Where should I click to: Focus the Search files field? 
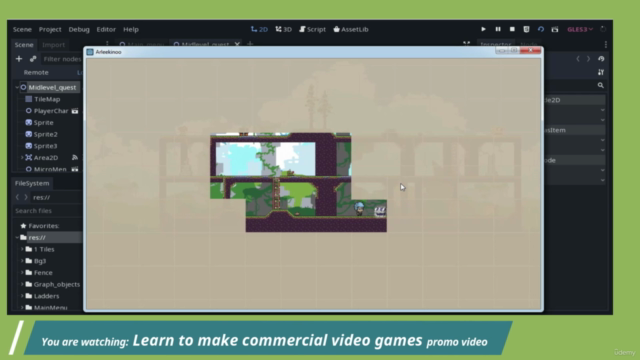47,211
